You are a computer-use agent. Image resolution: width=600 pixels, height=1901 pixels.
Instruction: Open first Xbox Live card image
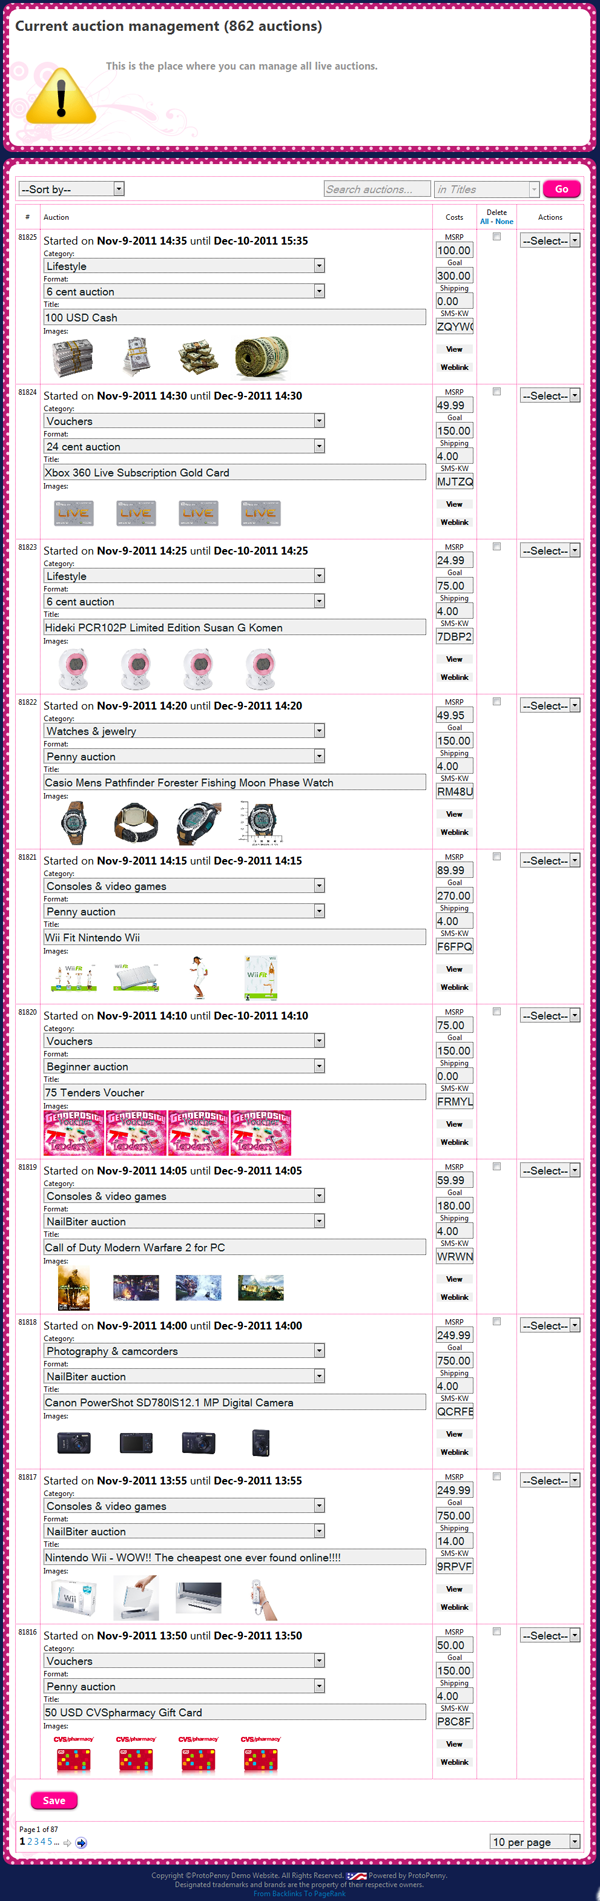pos(73,513)
